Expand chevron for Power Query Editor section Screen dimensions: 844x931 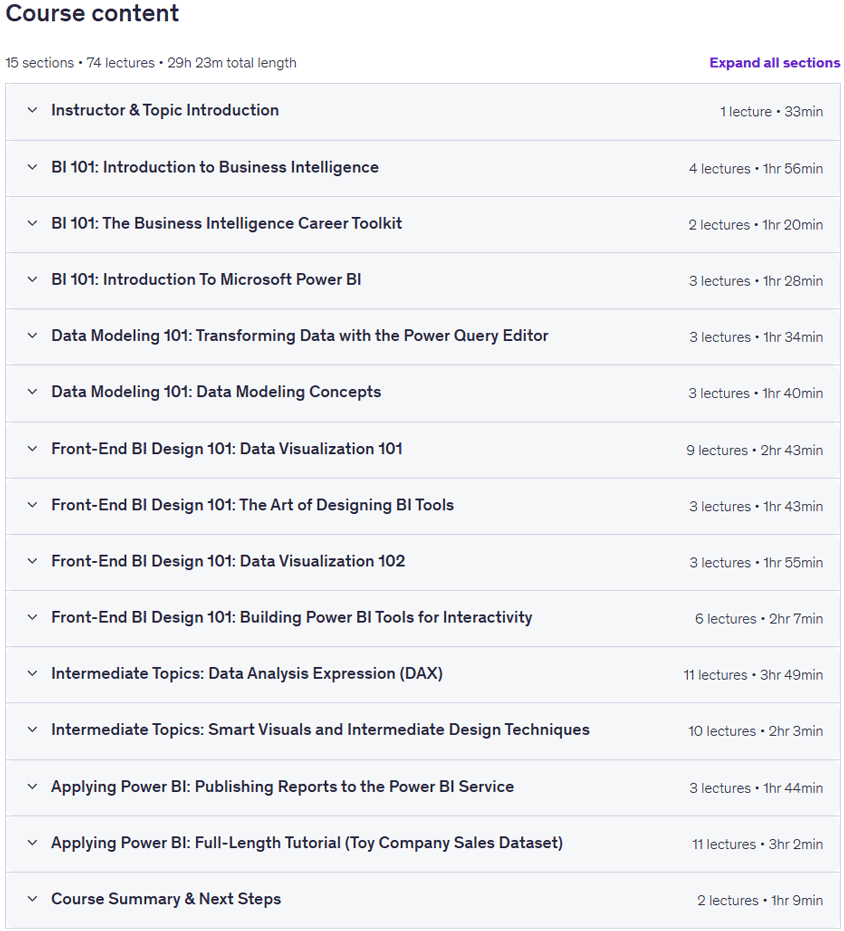coord(33,335)
